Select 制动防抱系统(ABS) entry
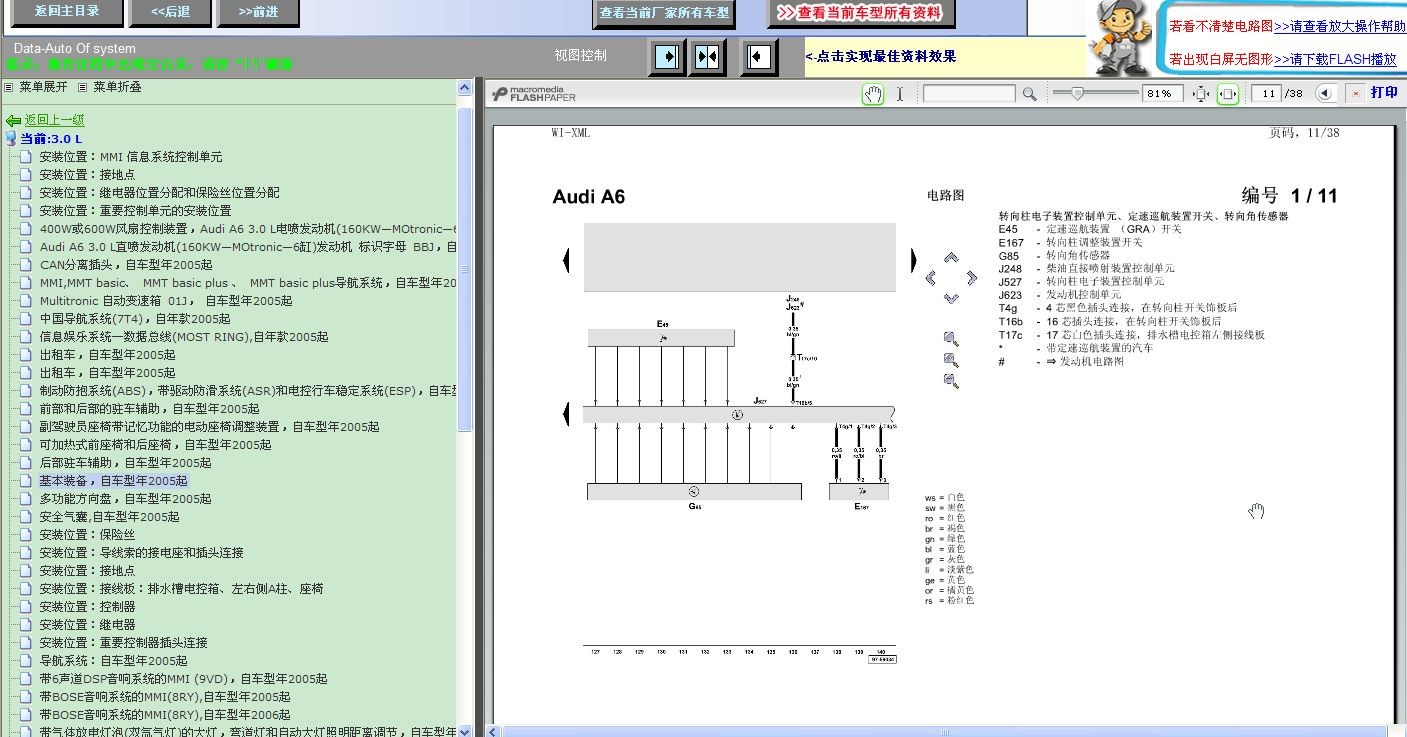1407x737 pixels. (x=248, y=391)
